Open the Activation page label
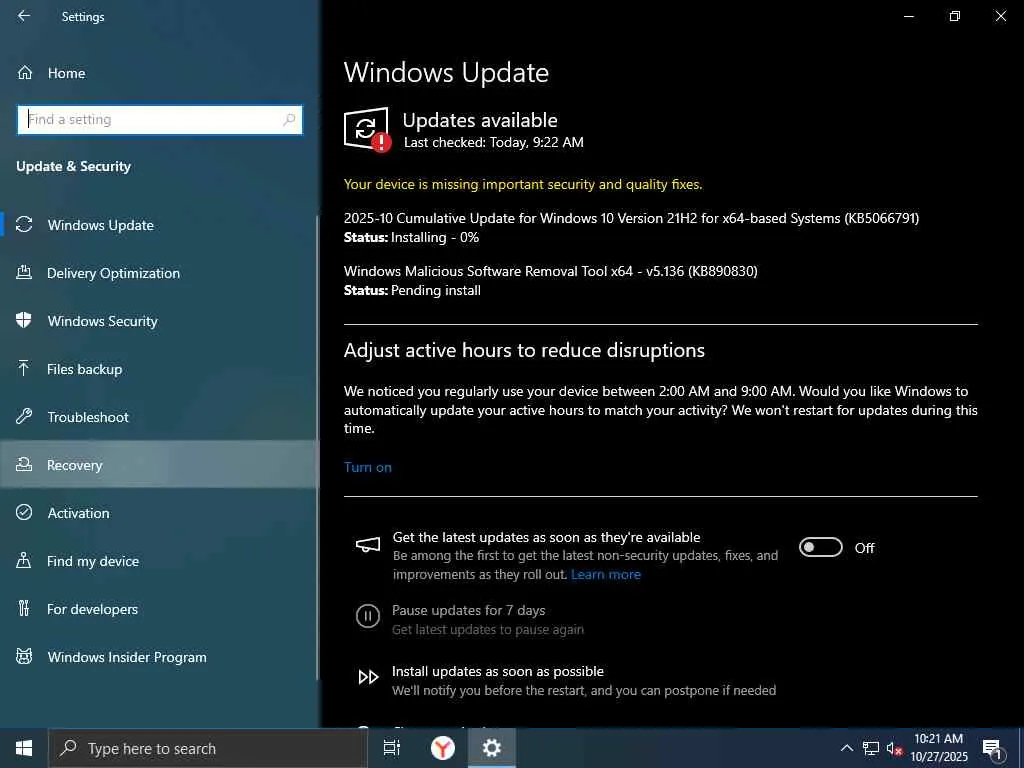The width and height of the screenshot is (1024, 768). tap(78, 513)
